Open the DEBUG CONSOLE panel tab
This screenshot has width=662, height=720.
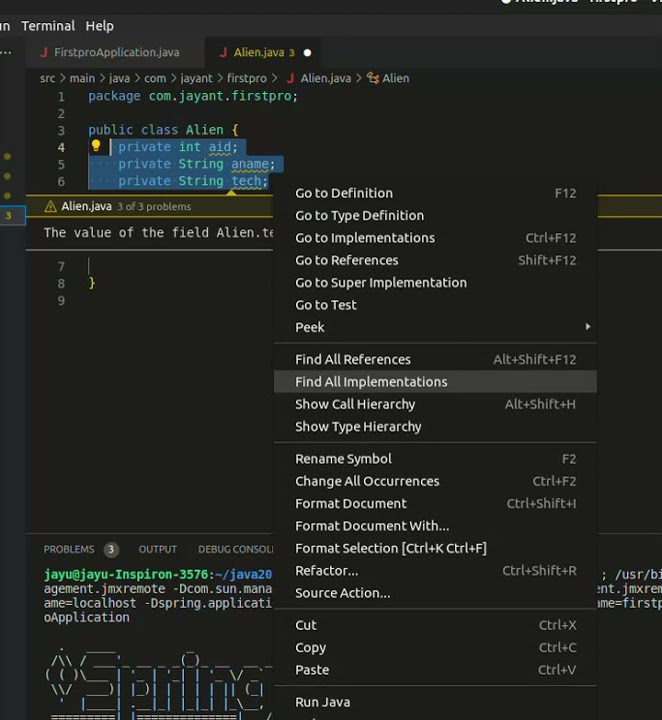(236, 550)
